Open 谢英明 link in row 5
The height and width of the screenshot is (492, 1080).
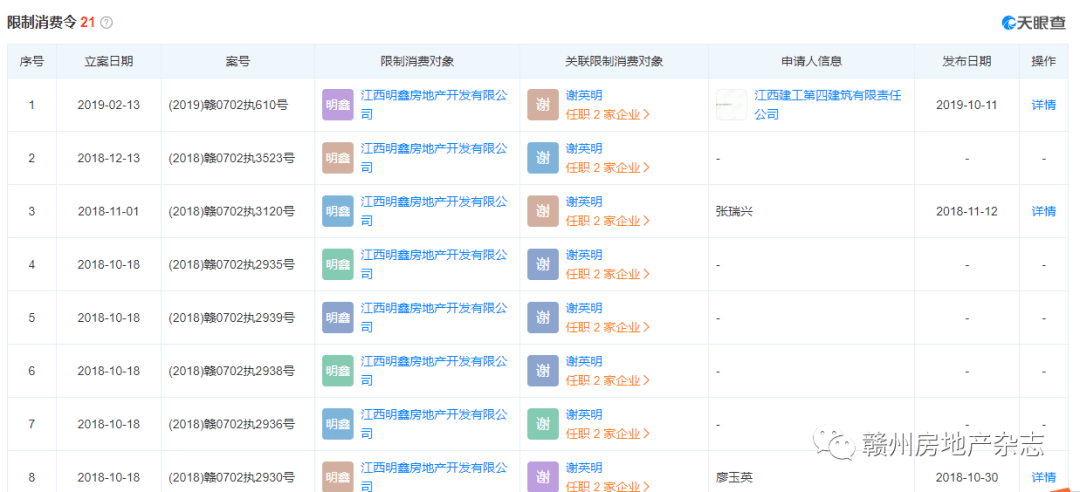tap(583, 308)
